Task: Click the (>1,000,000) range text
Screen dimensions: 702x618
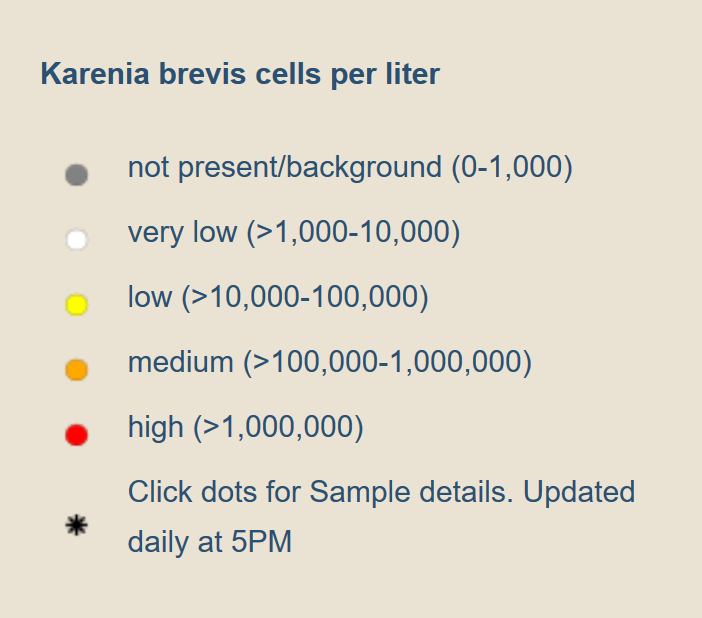Action: coord(278,428)
